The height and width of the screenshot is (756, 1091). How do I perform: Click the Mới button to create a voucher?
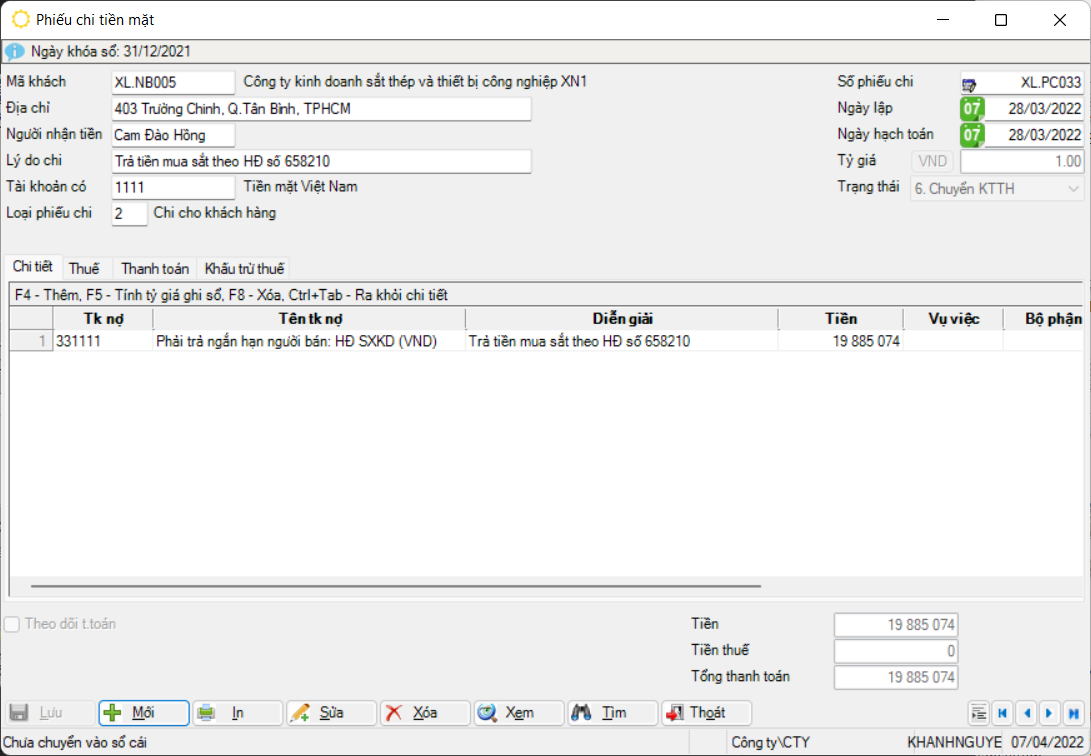point(143,713)
